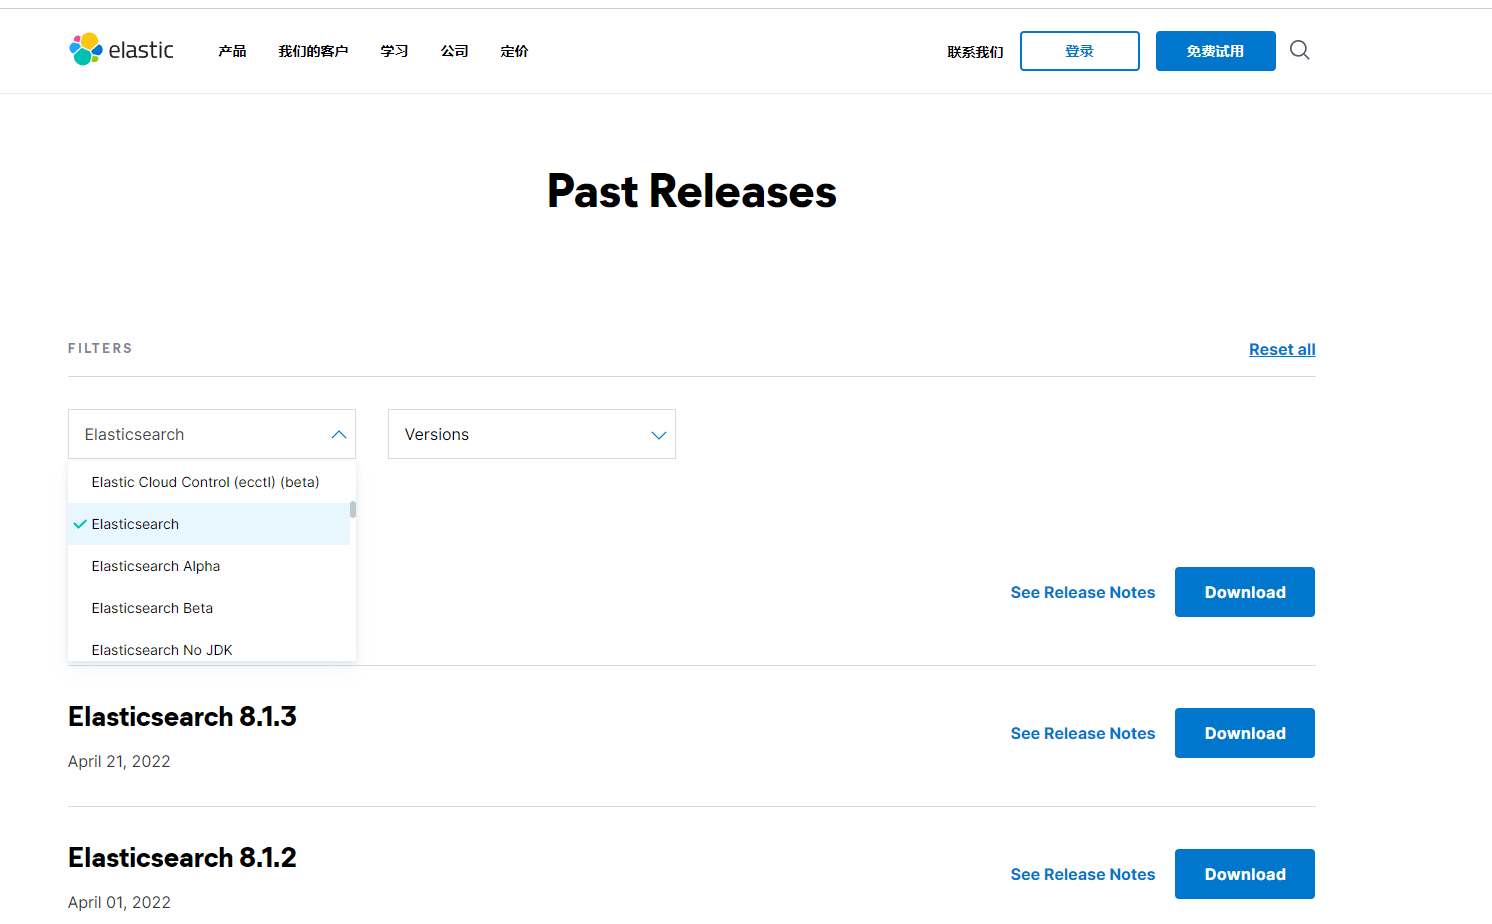Click the April 21, 2022 date
1492x924 pixels.
pos(119,761)
